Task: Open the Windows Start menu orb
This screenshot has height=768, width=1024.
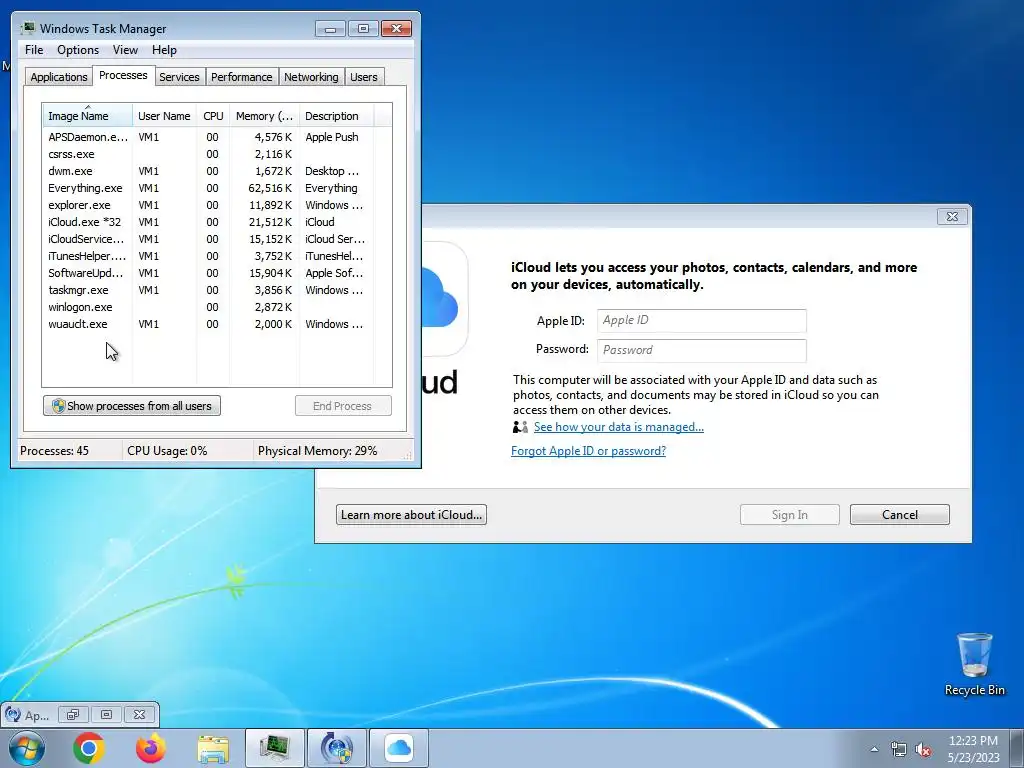Action: click(x=27, y=748)
